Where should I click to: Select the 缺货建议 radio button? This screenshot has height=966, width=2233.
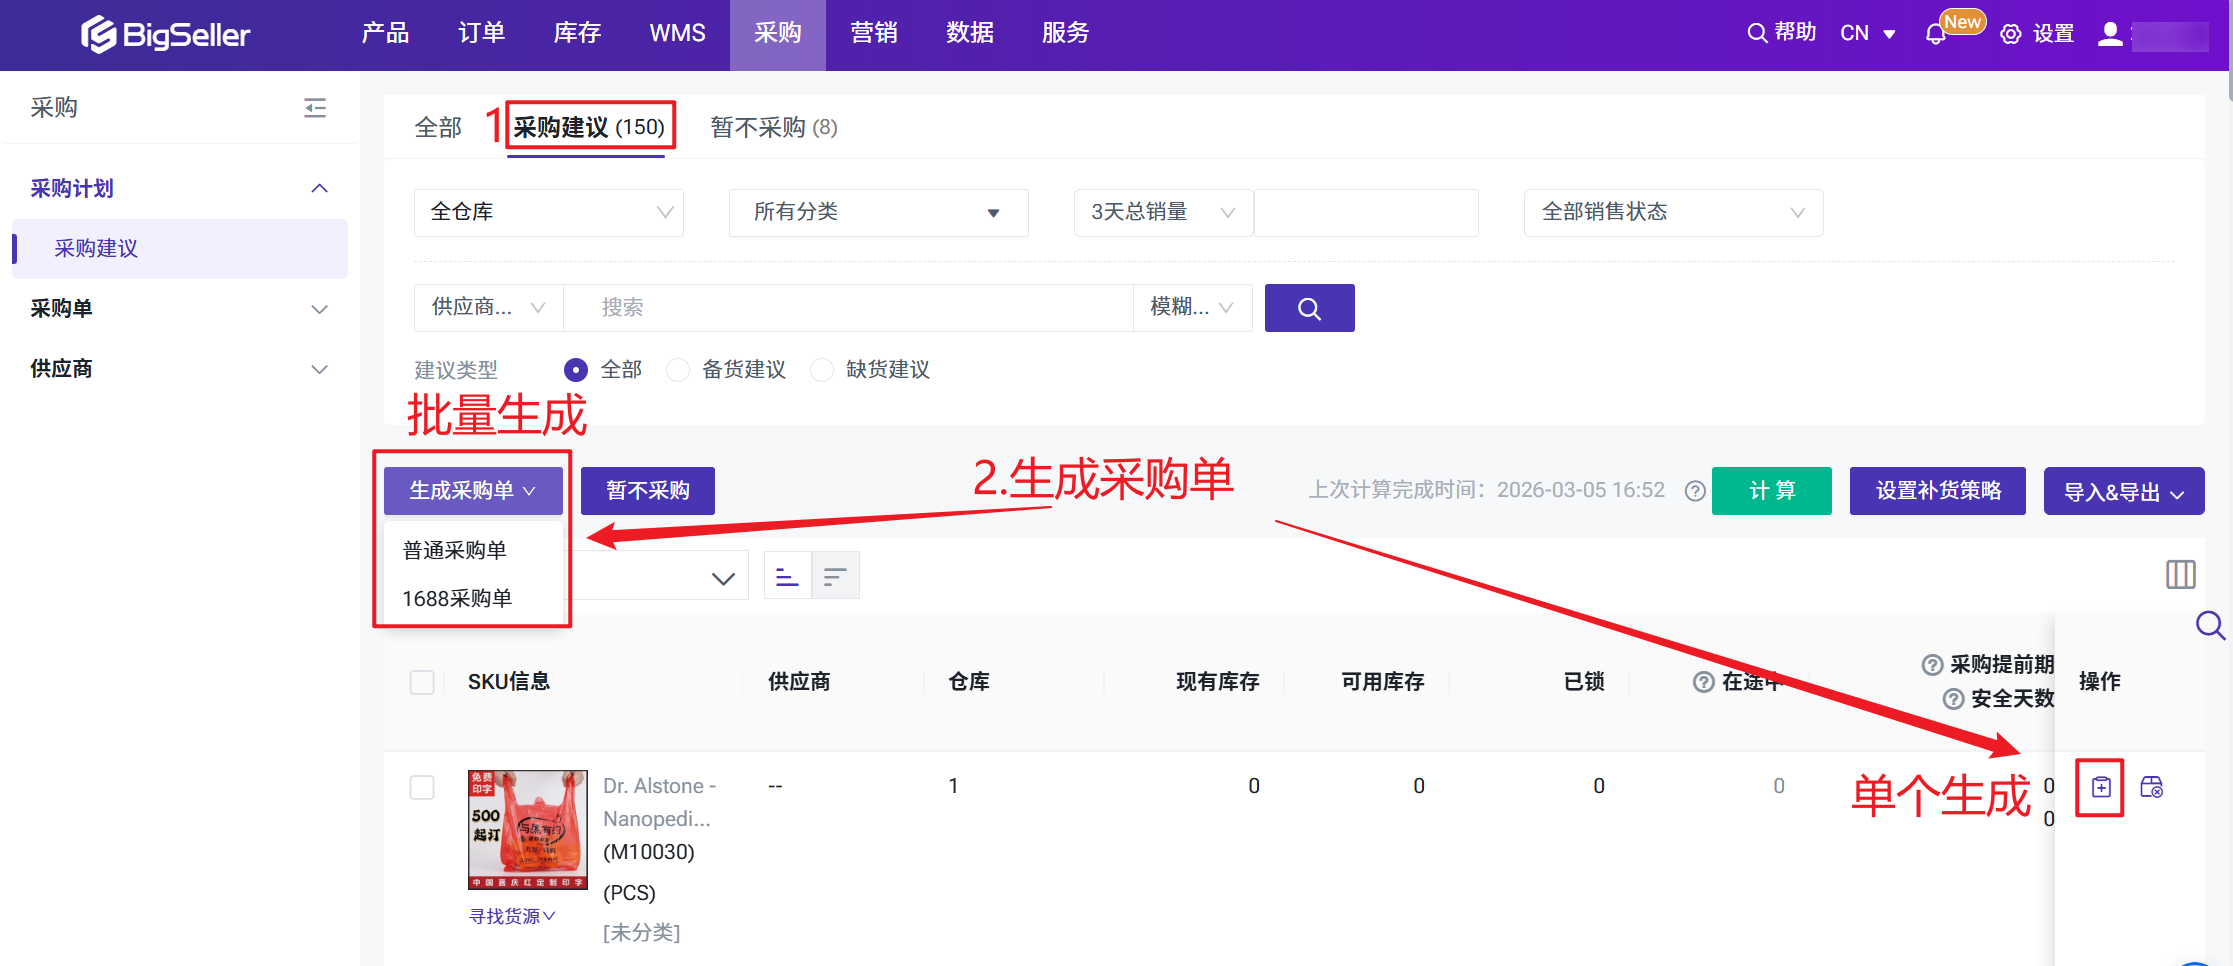(x=822, y=370)
